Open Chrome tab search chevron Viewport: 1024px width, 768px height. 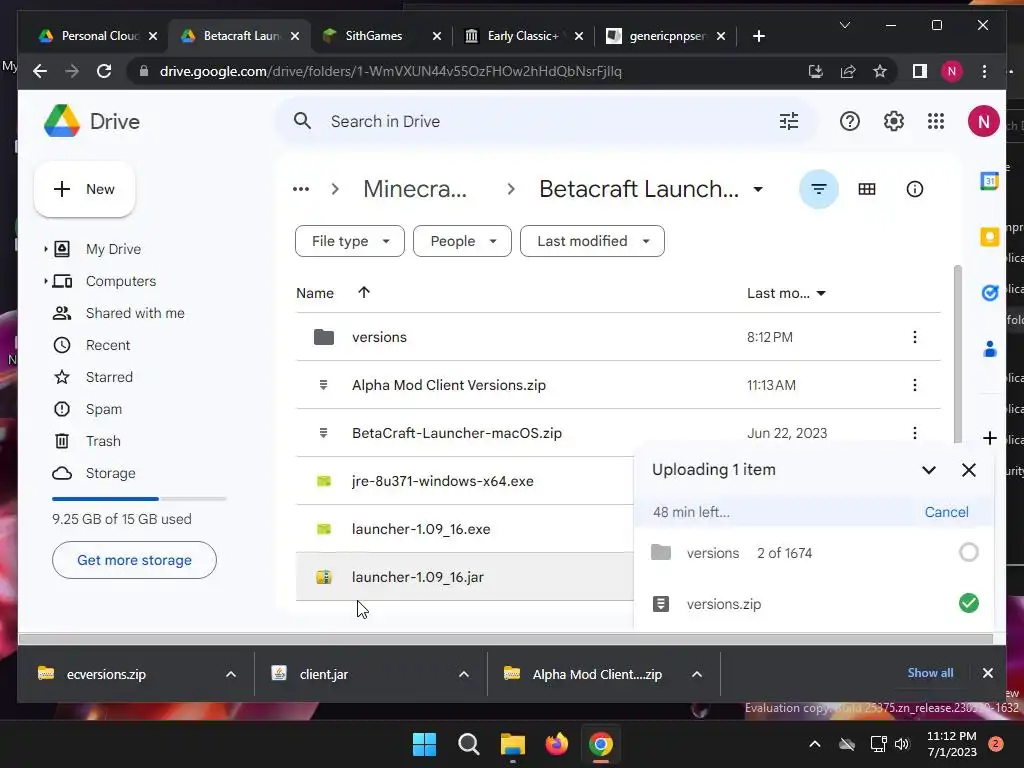point(844,25)
